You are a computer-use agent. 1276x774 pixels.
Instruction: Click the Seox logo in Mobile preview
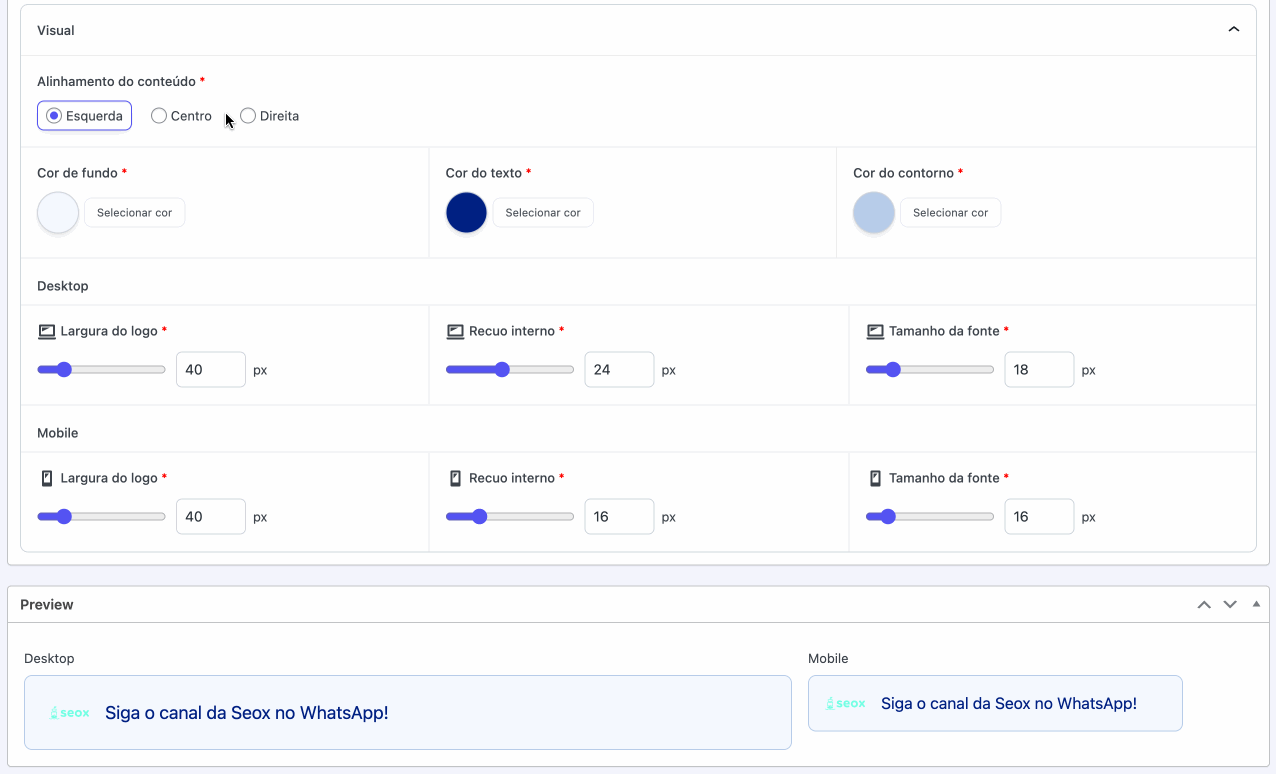point(846,704)
